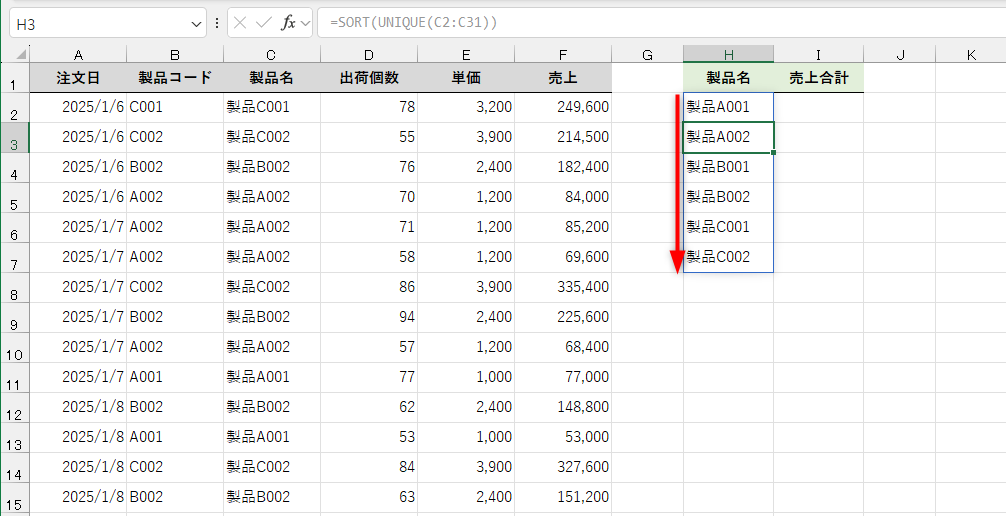Select row 8 header
This screenshot has height=516, width=1006.
pyautogui.click(x=14, y=288)
